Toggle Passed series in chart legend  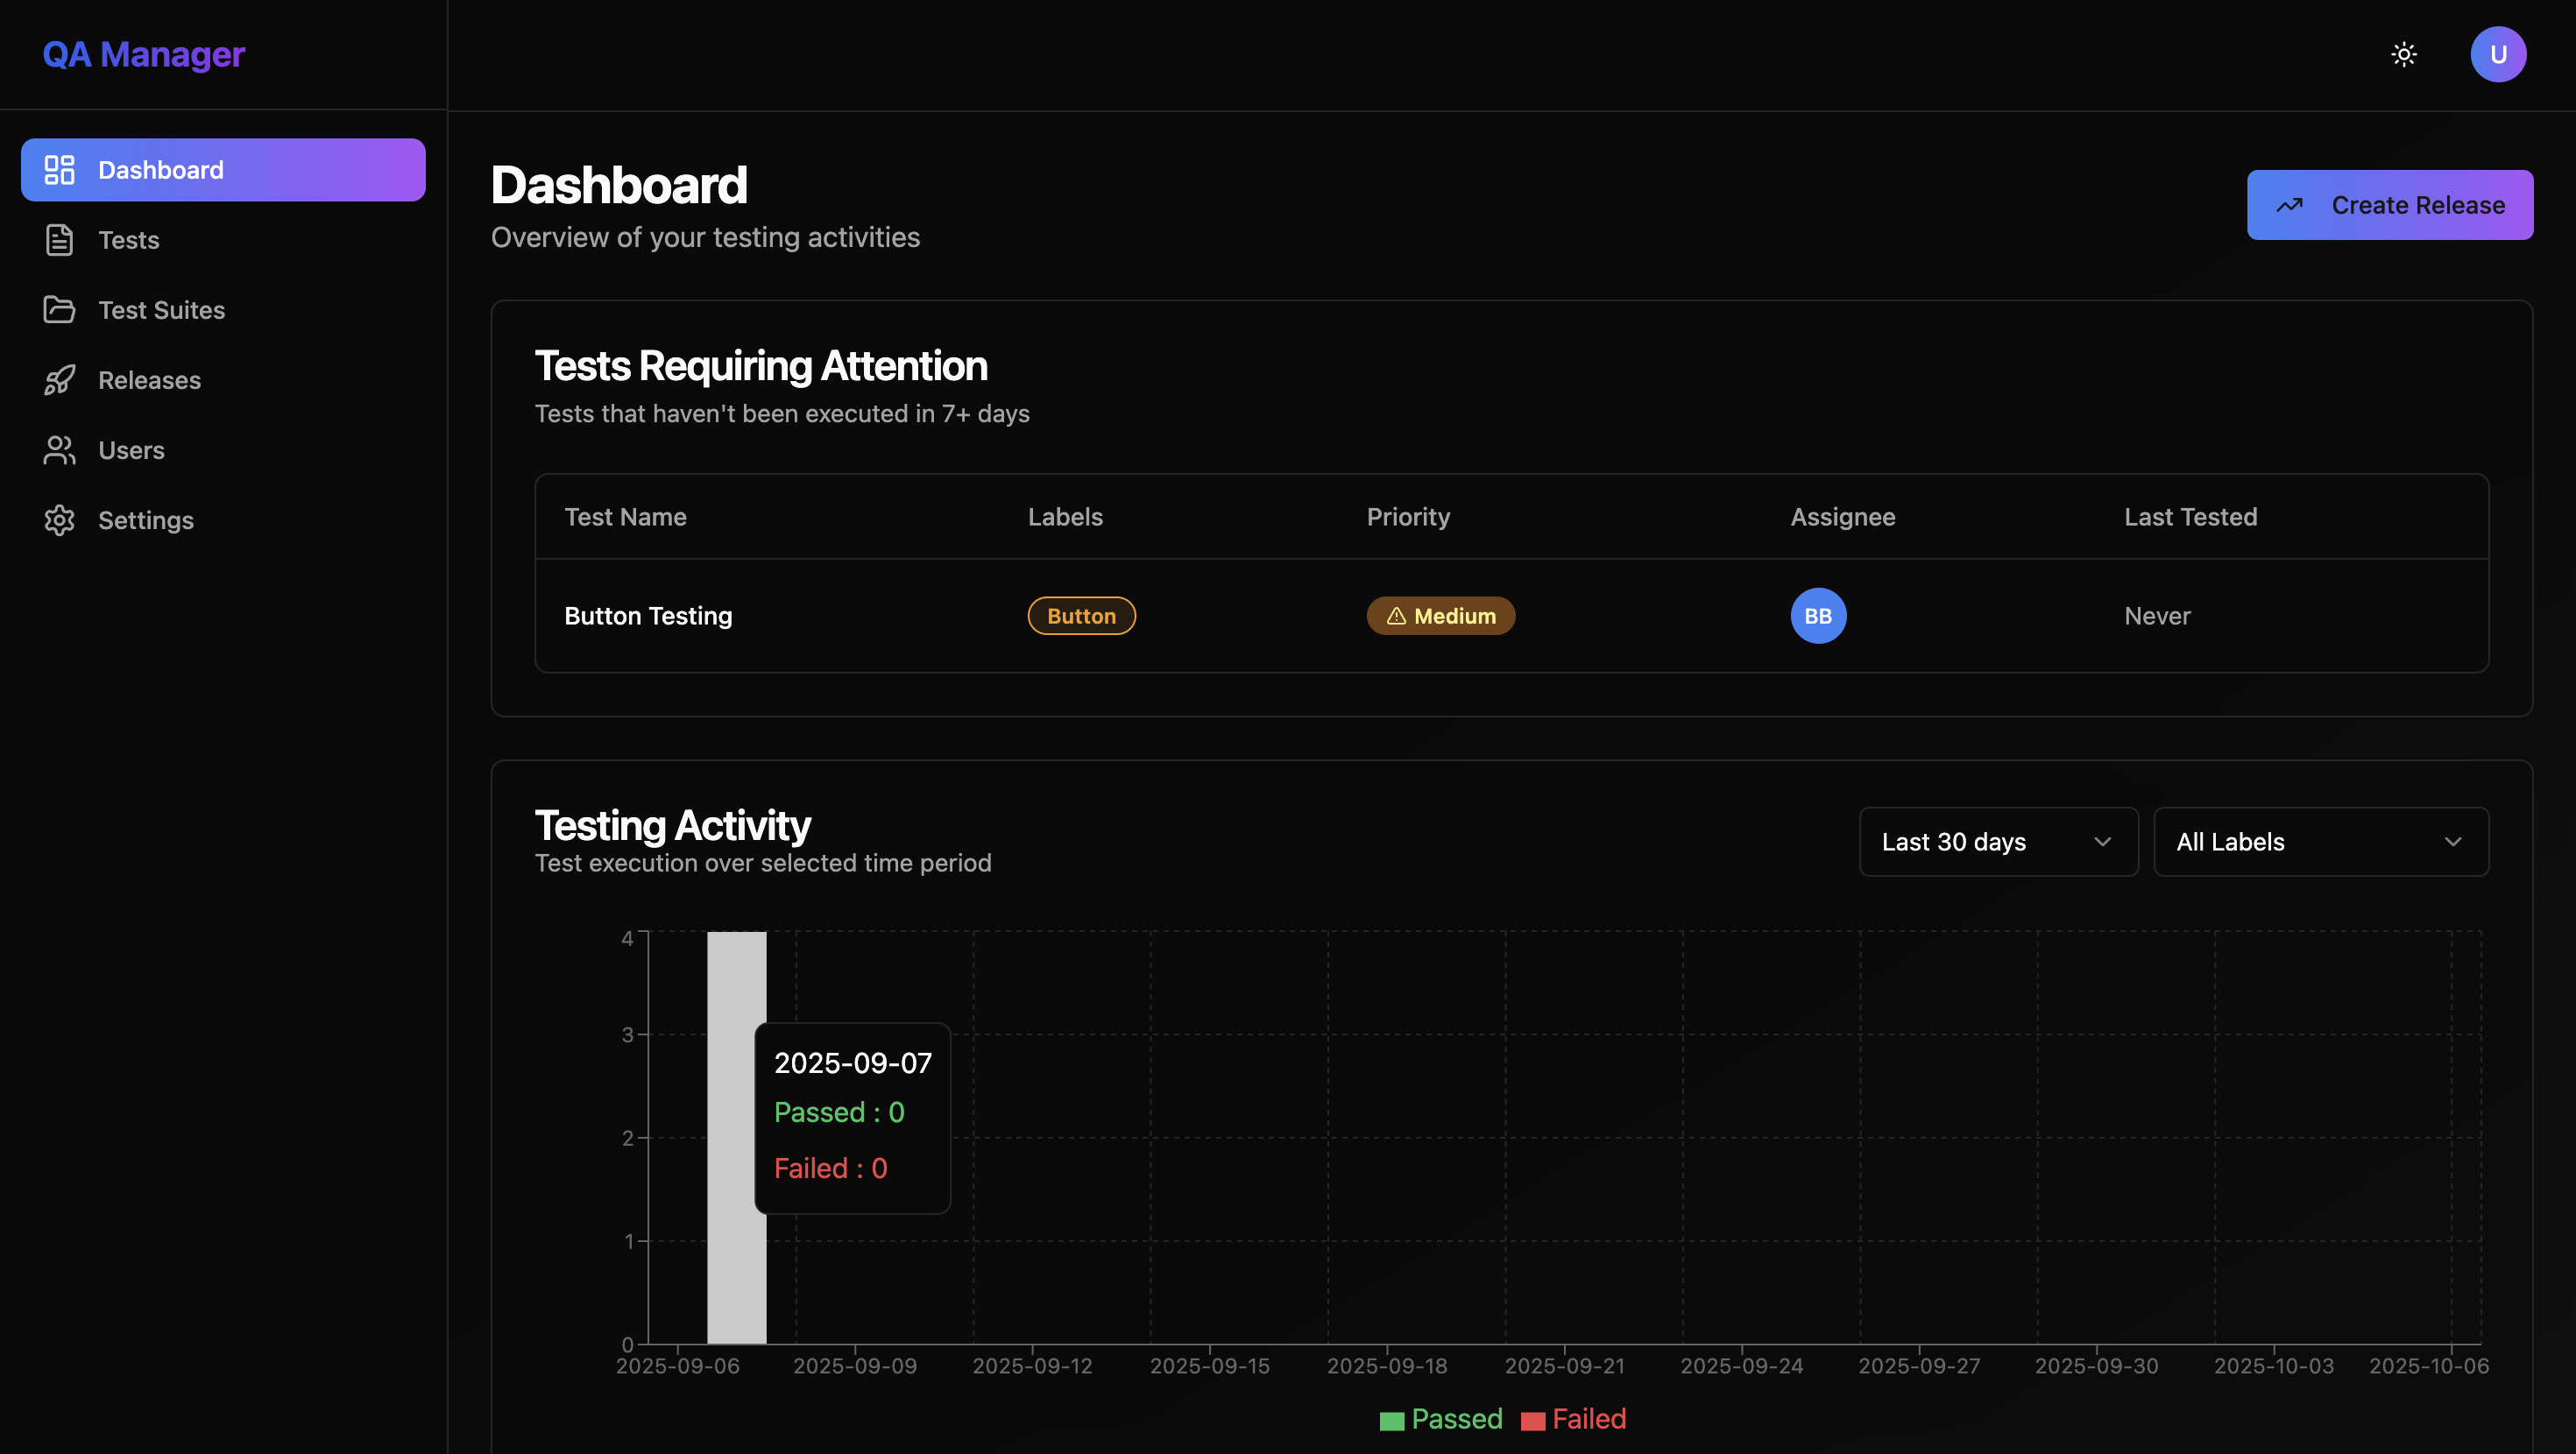pos(1455,1419)
